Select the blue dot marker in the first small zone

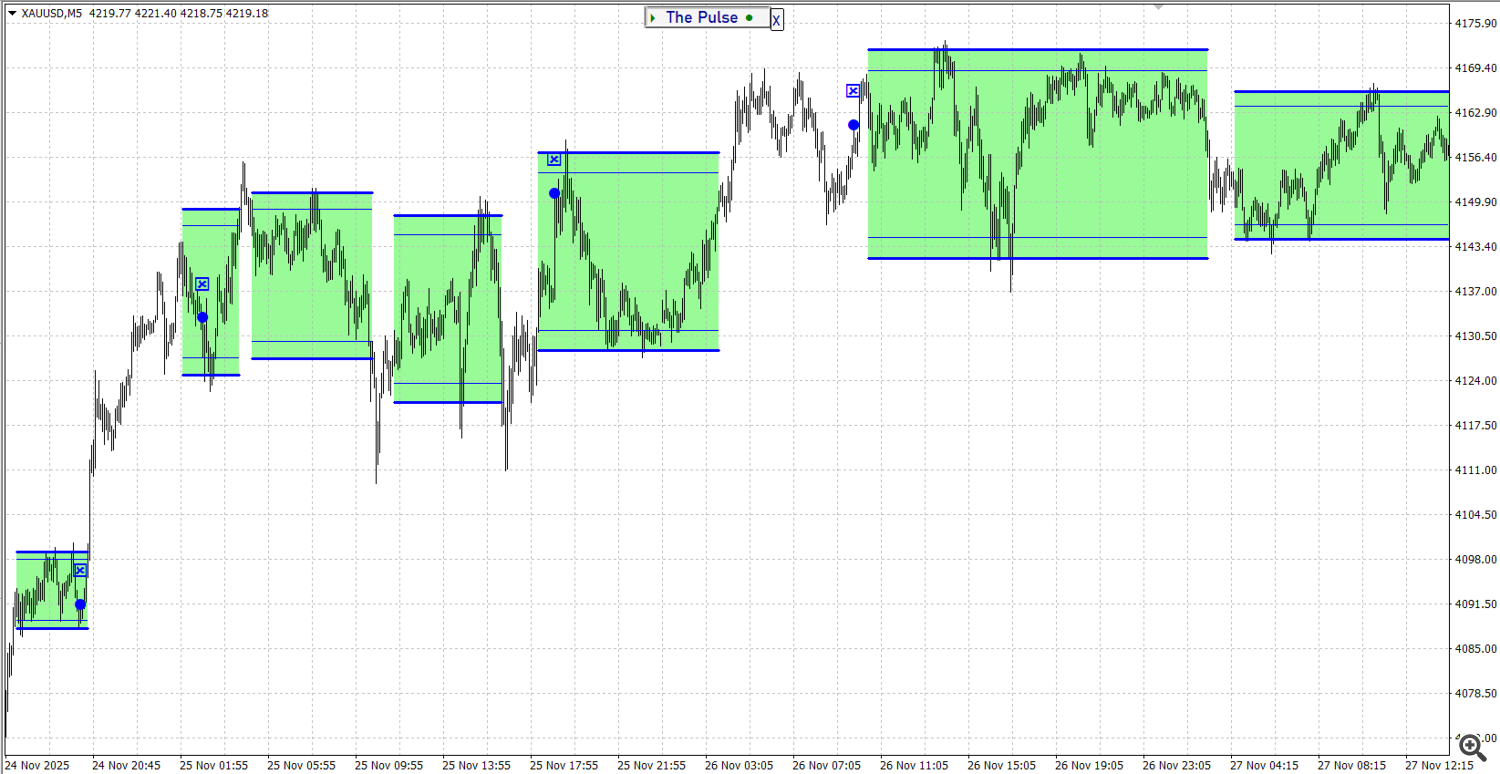click(x=79, y=604)
